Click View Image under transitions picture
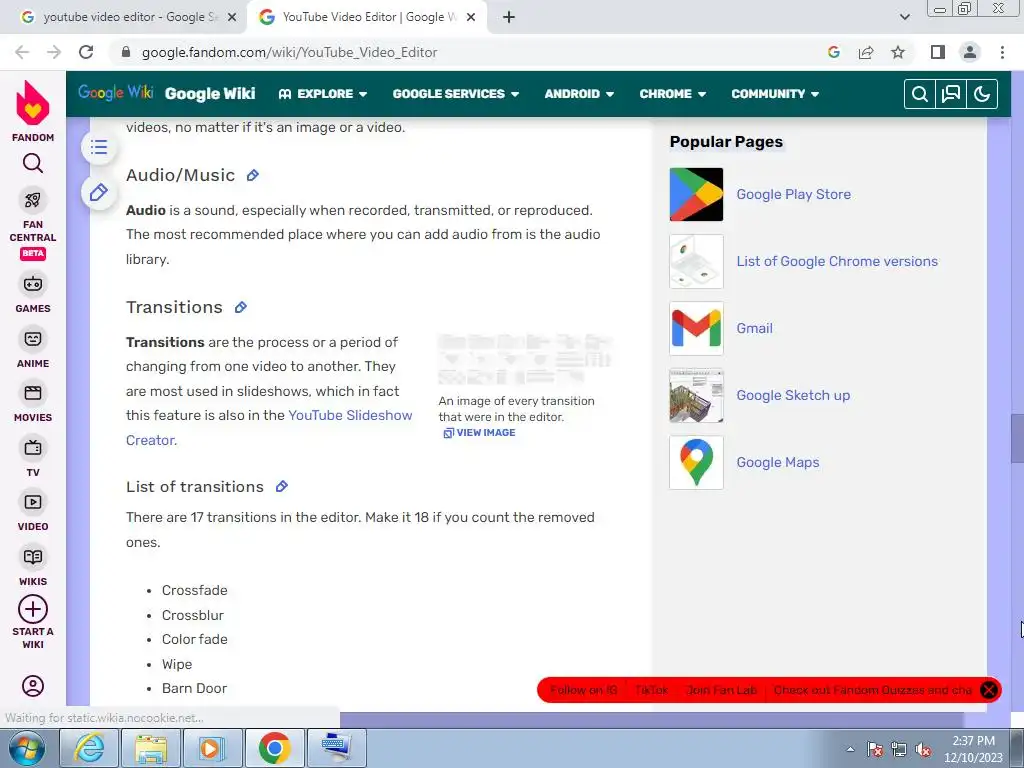Viewport: 1024px width, 768px height. point(479,432)
